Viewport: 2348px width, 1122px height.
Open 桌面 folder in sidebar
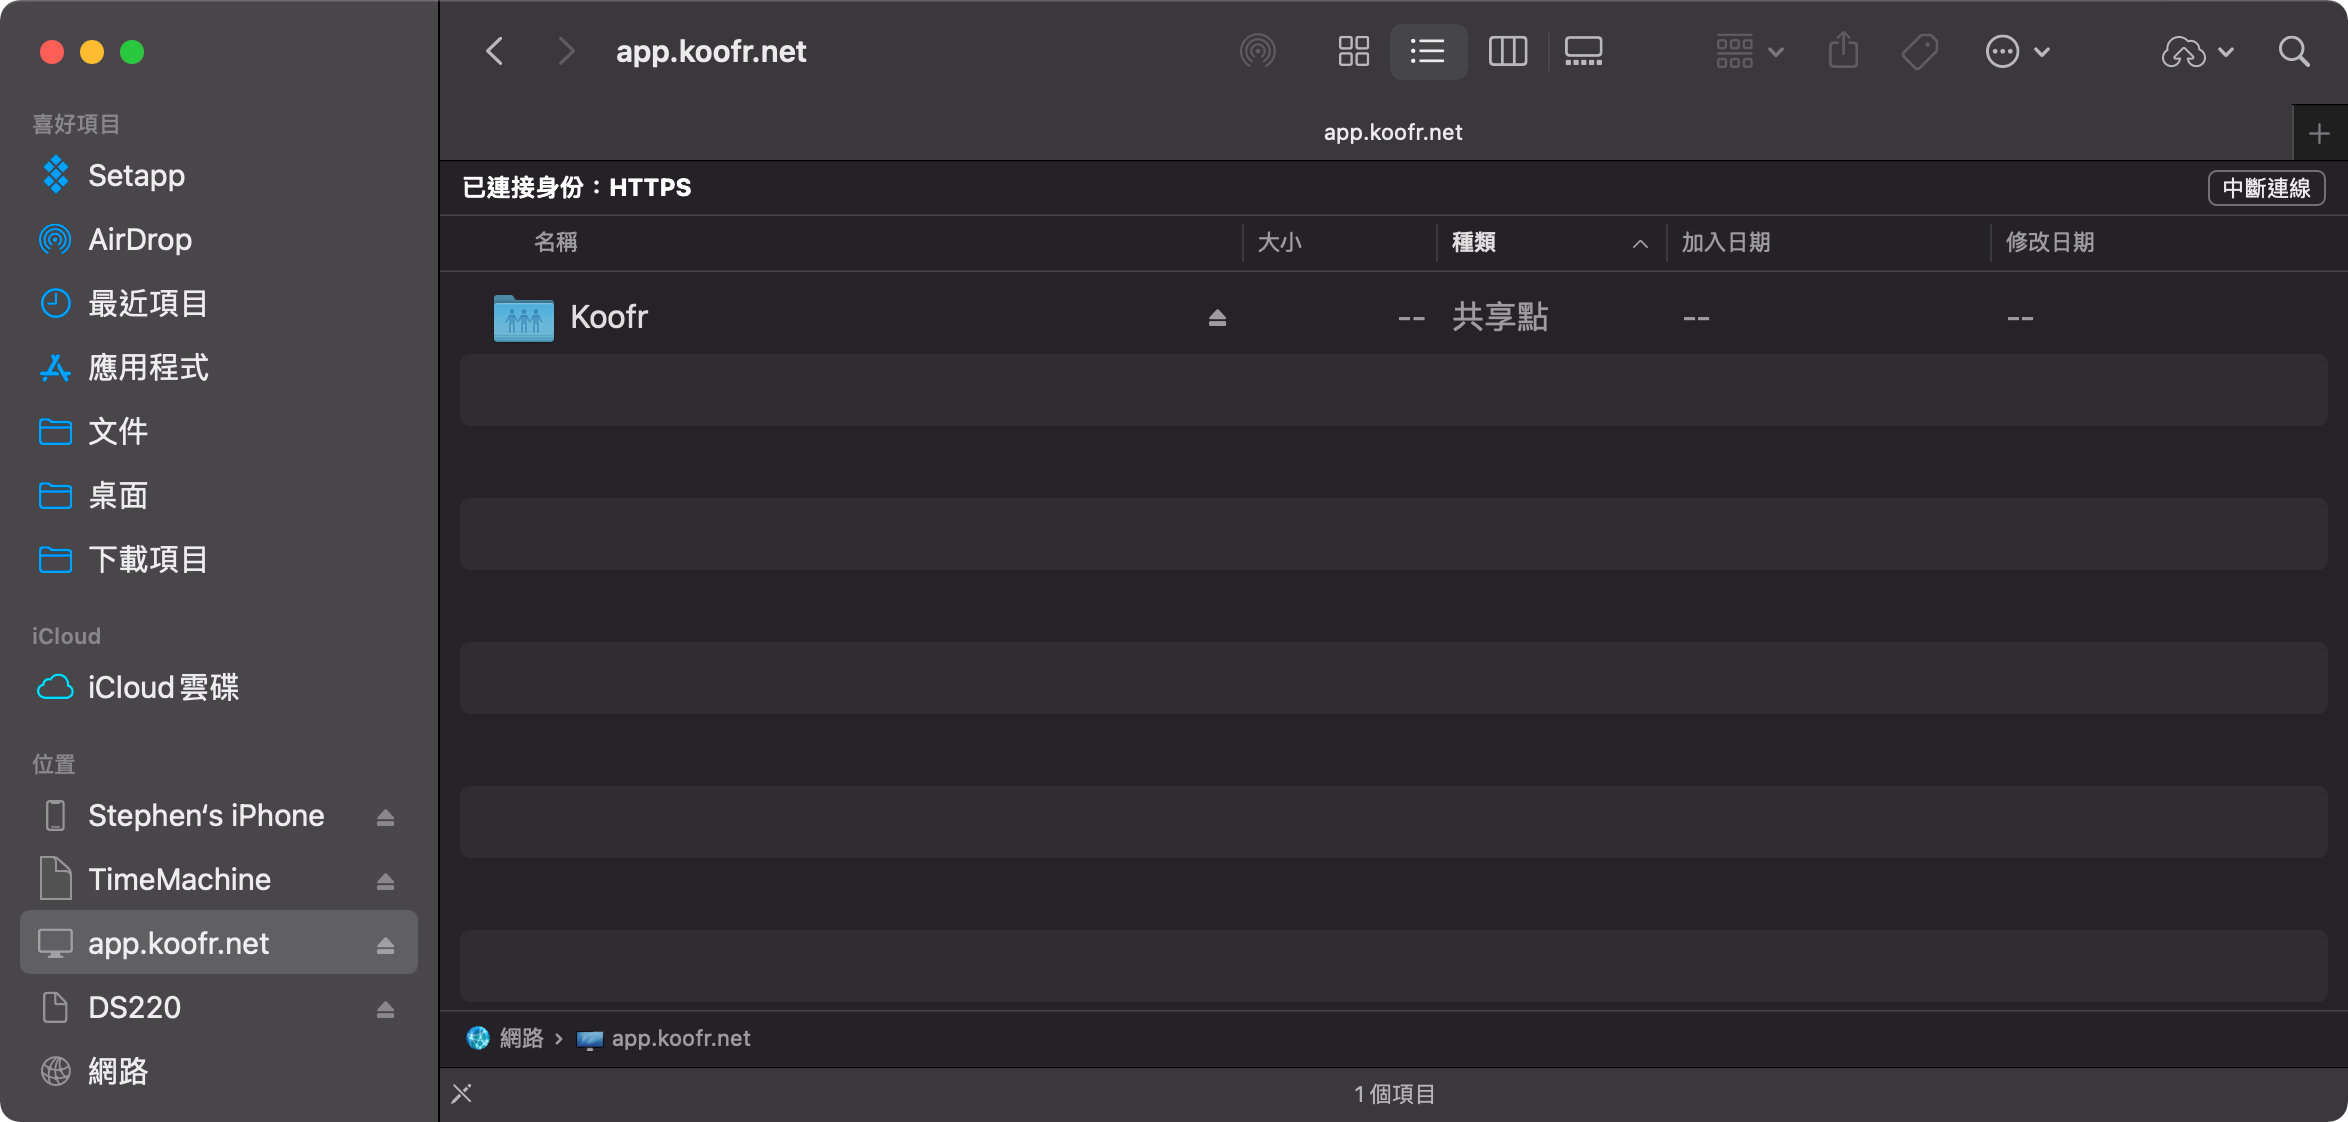(218, 495)
